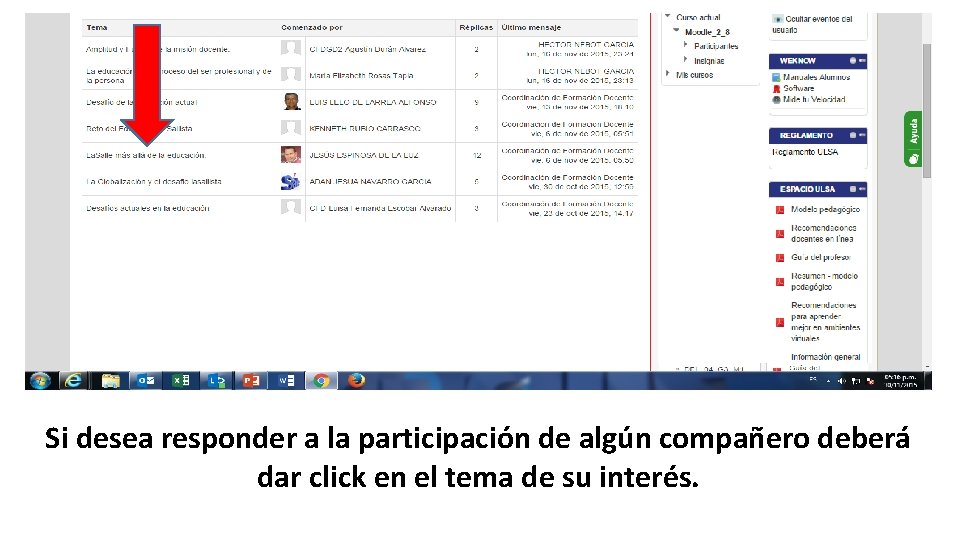Open the Información general link

[826, 357]
